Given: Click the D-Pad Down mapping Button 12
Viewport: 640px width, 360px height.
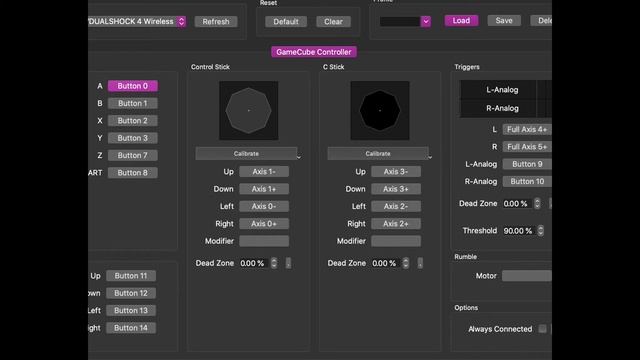Looking at the screenshot, I should [131, 293].
